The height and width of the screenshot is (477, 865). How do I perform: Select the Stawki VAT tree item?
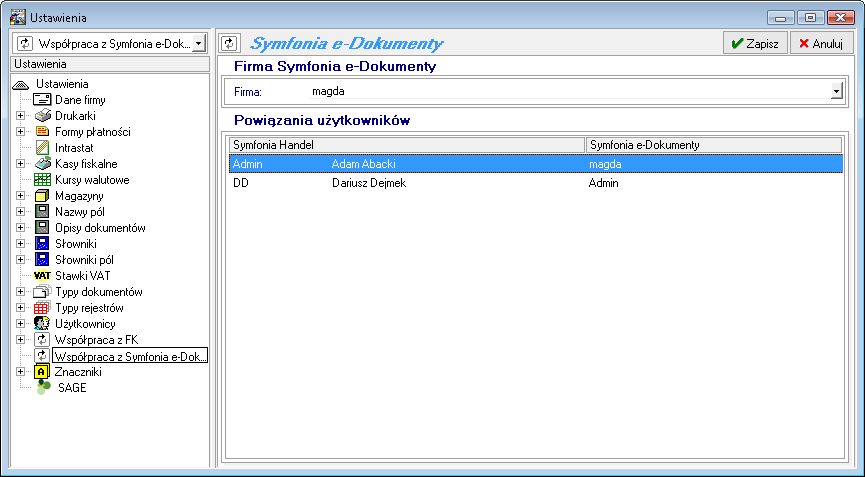click(82, 276)
